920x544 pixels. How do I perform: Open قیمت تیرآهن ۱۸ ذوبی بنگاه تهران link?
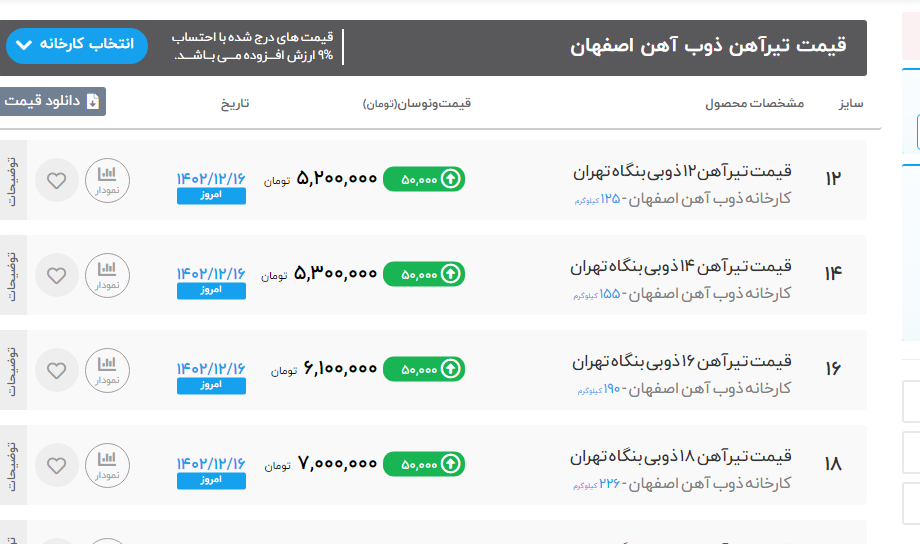(x=682, y=456)
